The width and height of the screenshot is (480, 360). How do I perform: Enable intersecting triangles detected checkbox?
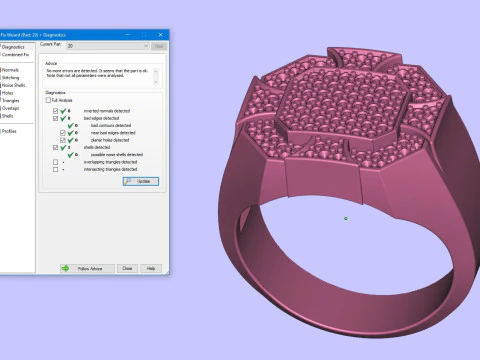pyautogui.click(x=56, y=169)
